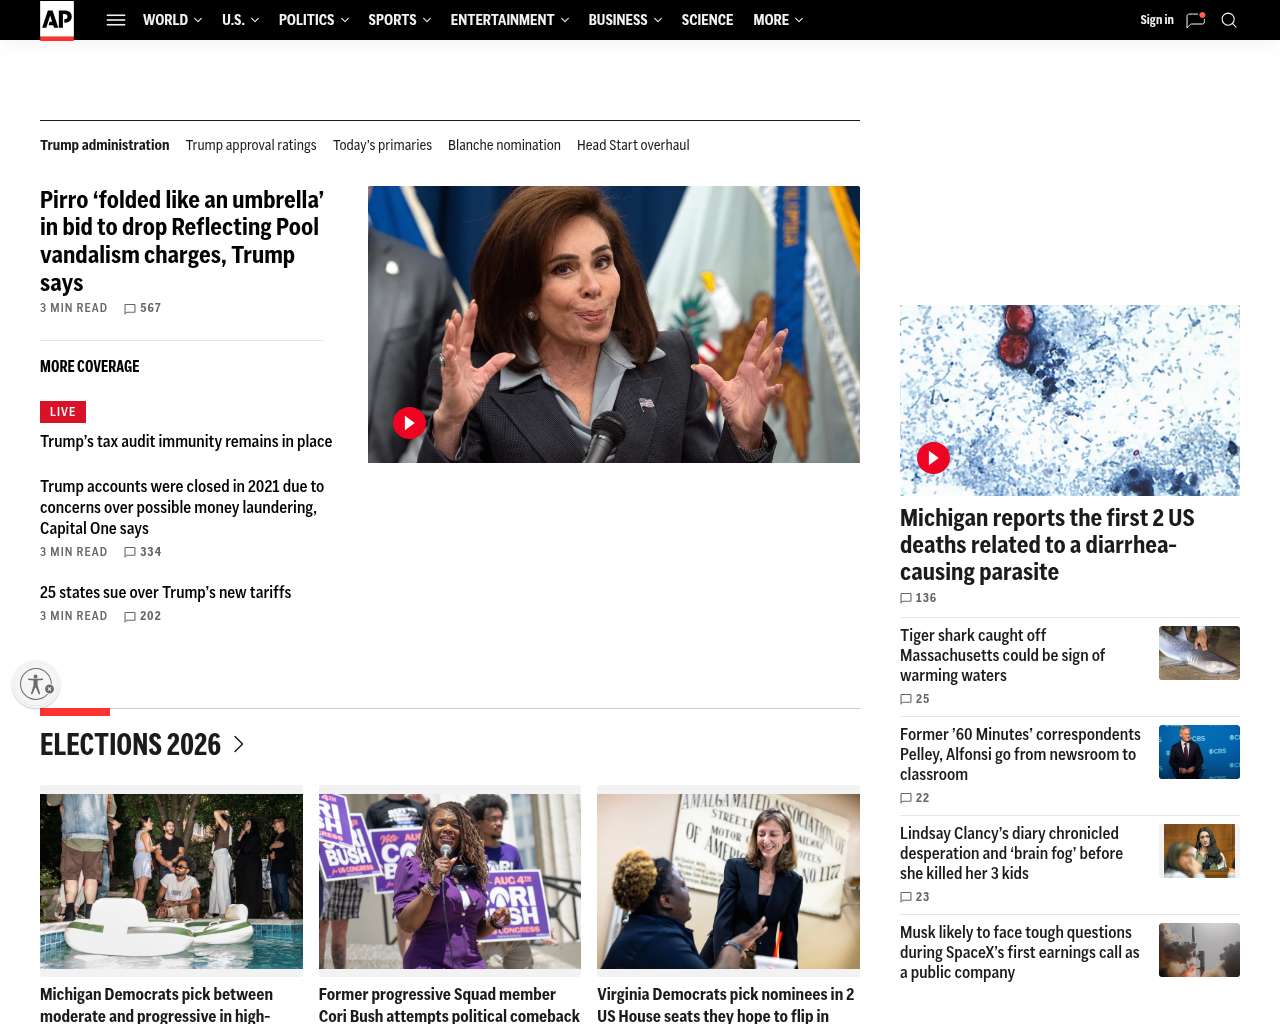Viewport: 1280px width, 1024px height.
Task: Open the Cori Bush rally photo
Action: (x=450, y=881)
